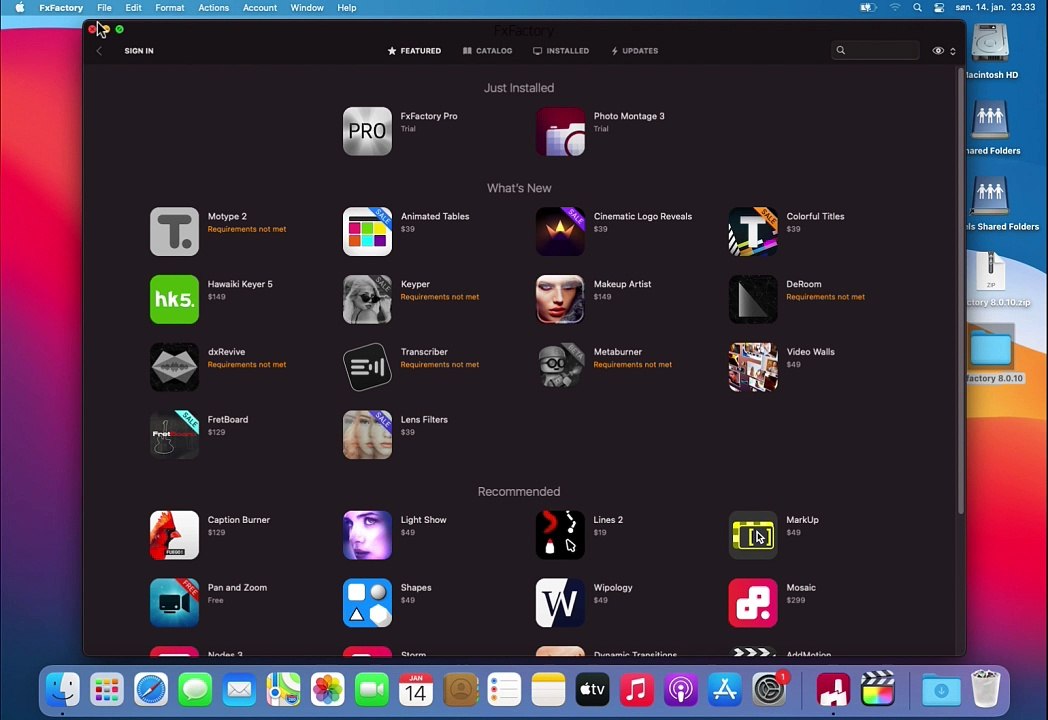
Task: Open FxFactory from the Dock
Action: pos(832,689)
